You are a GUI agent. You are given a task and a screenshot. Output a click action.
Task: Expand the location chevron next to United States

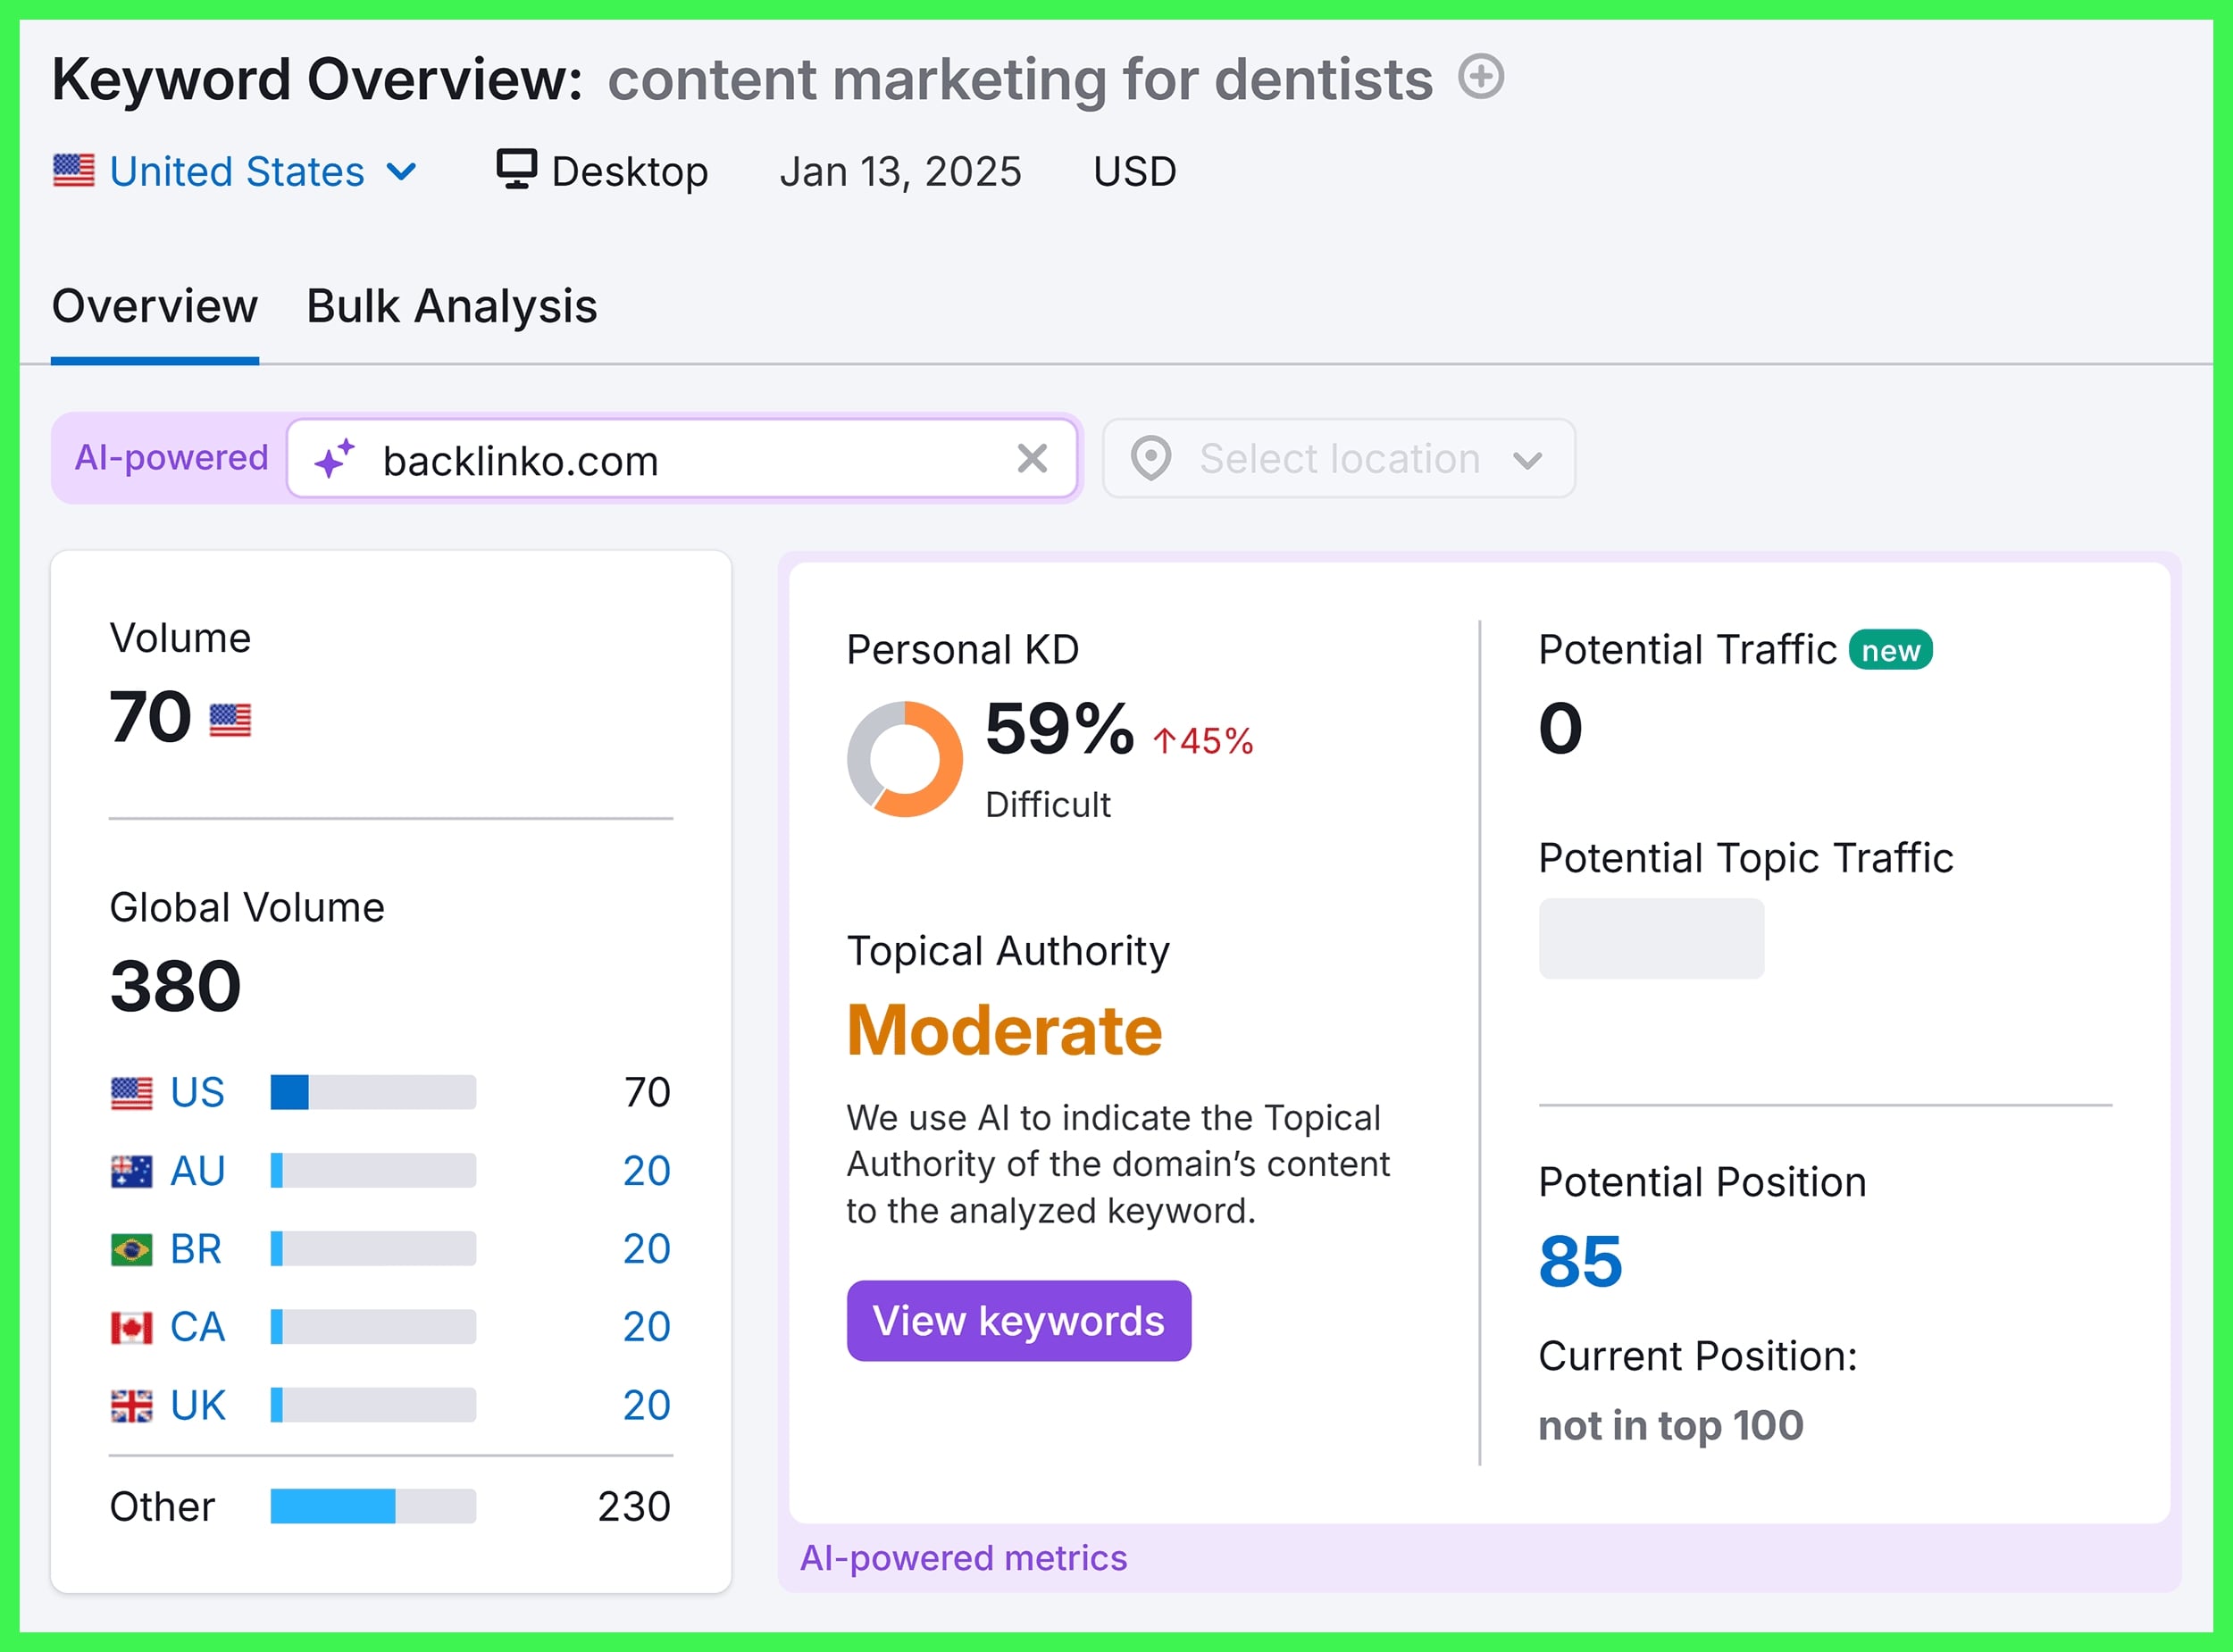401,172
